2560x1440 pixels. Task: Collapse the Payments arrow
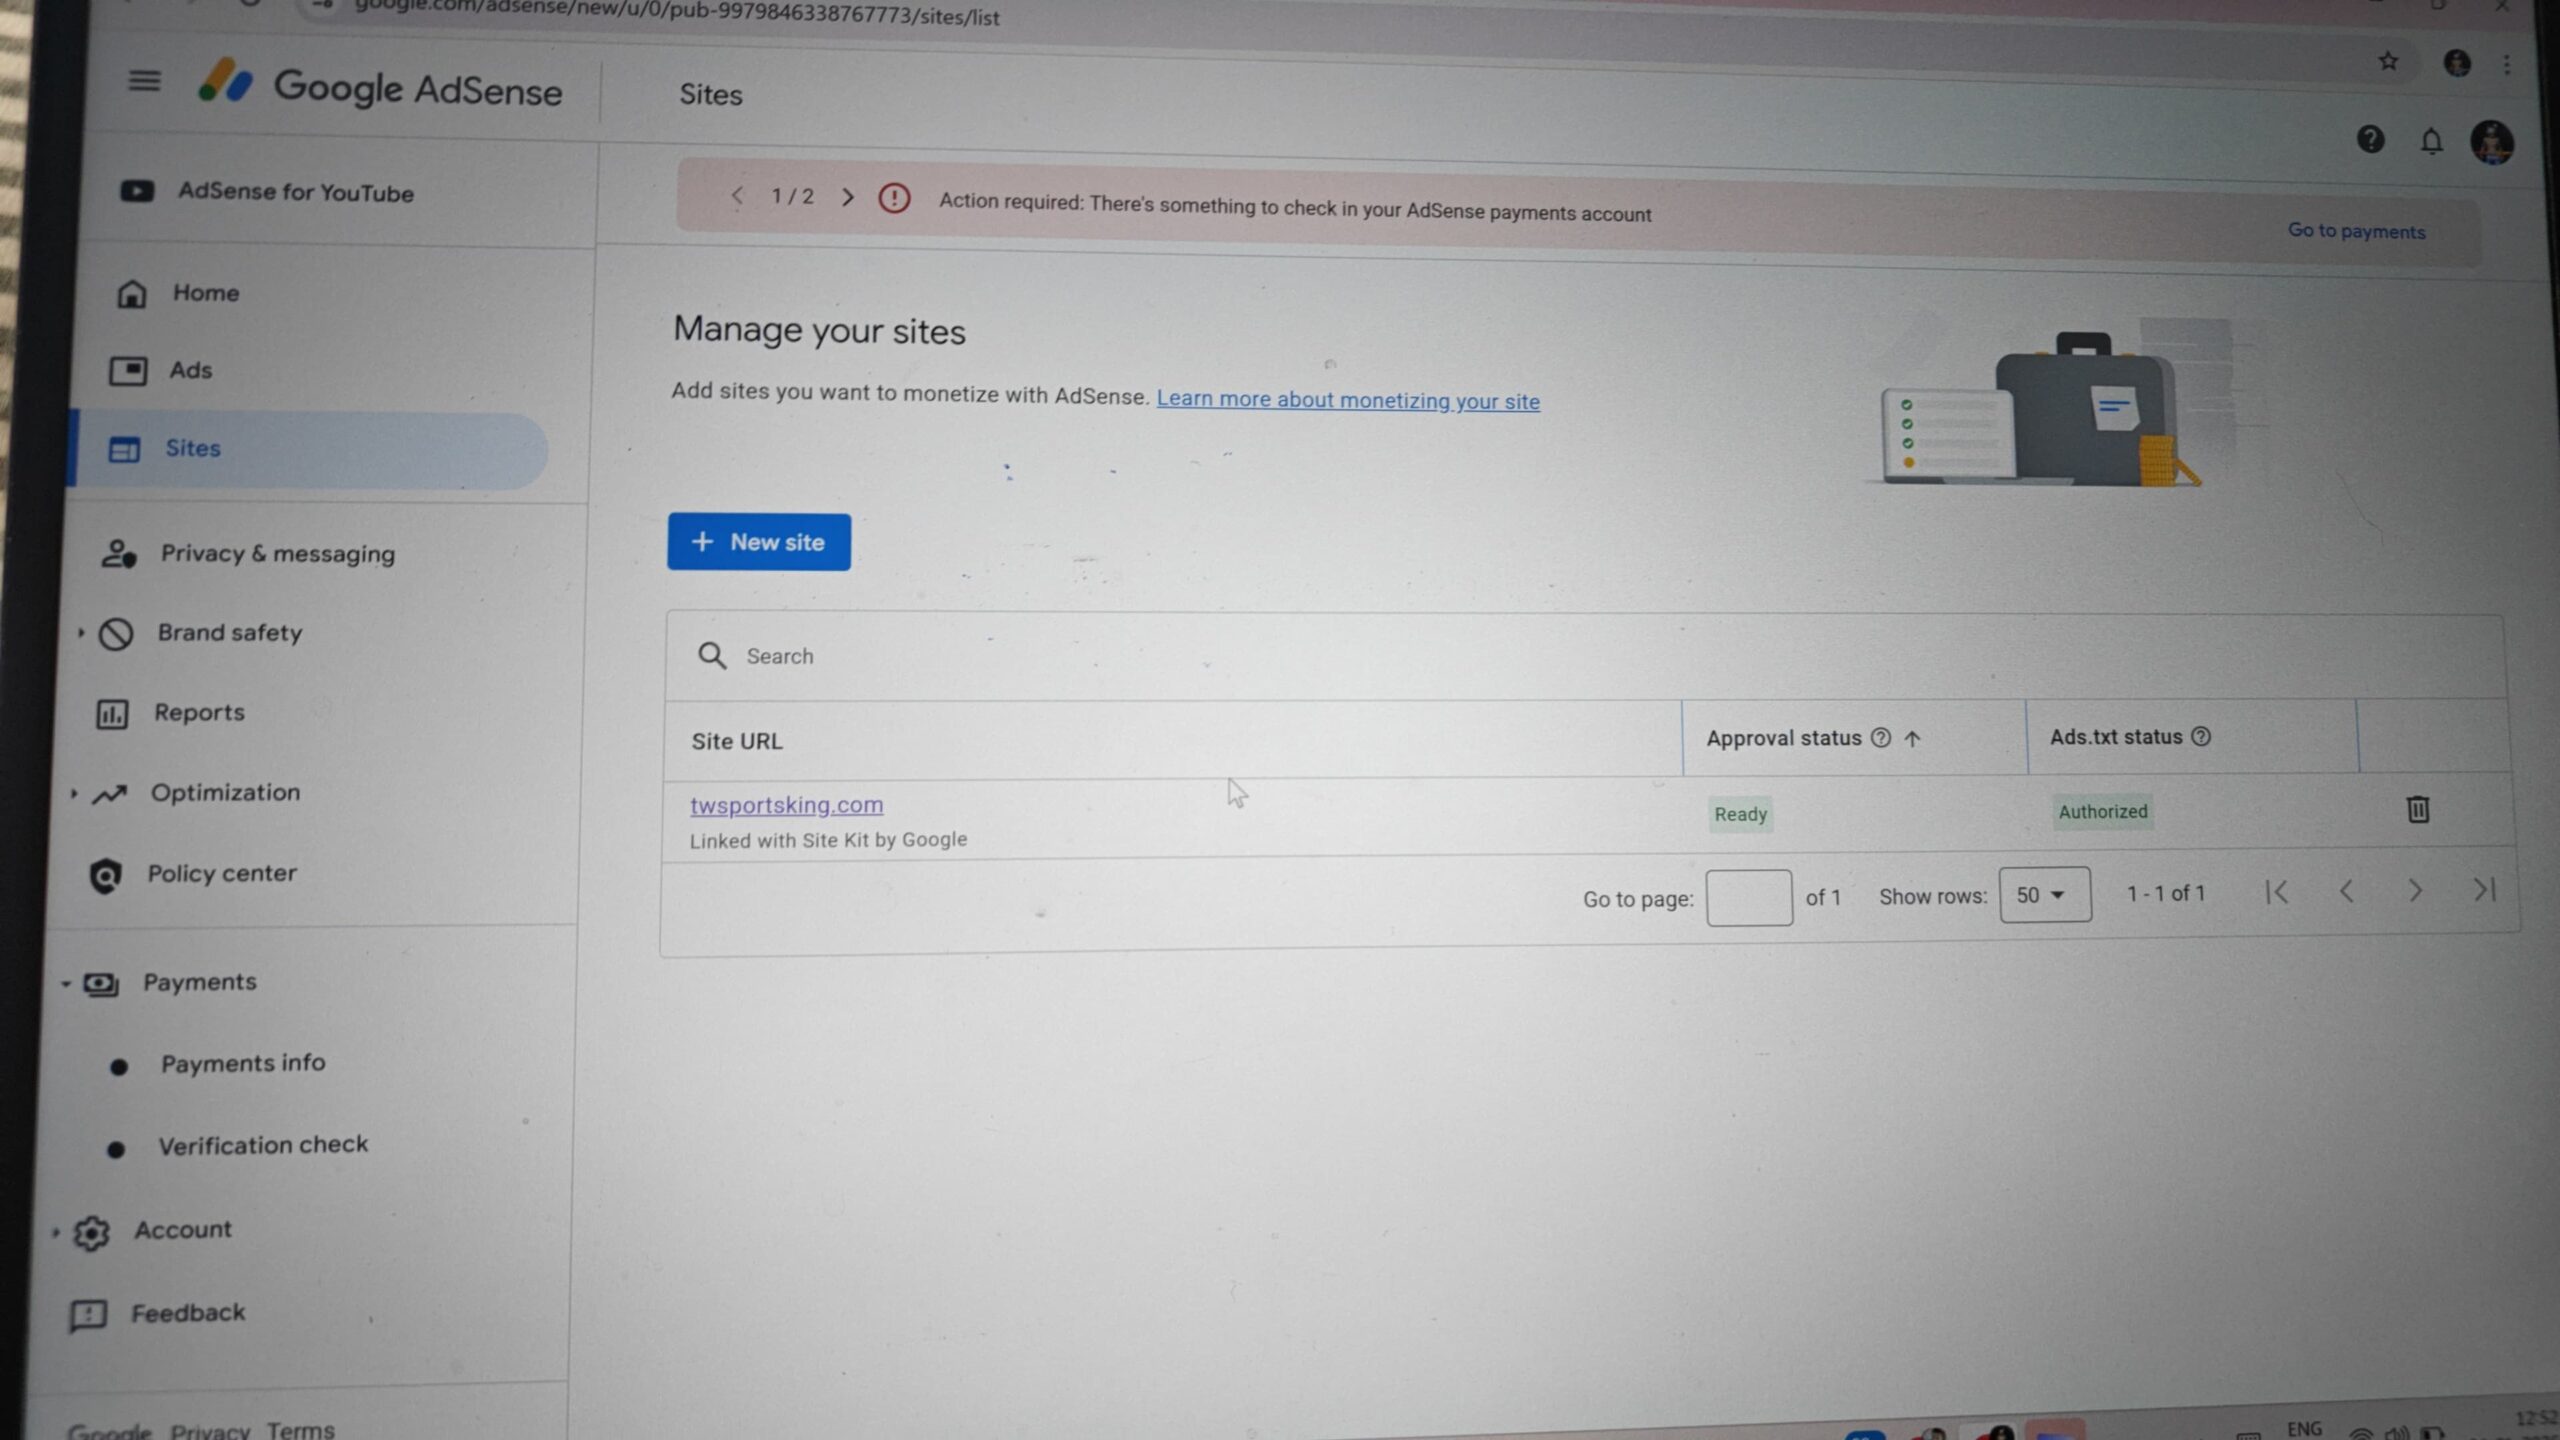tap(65, 984)
